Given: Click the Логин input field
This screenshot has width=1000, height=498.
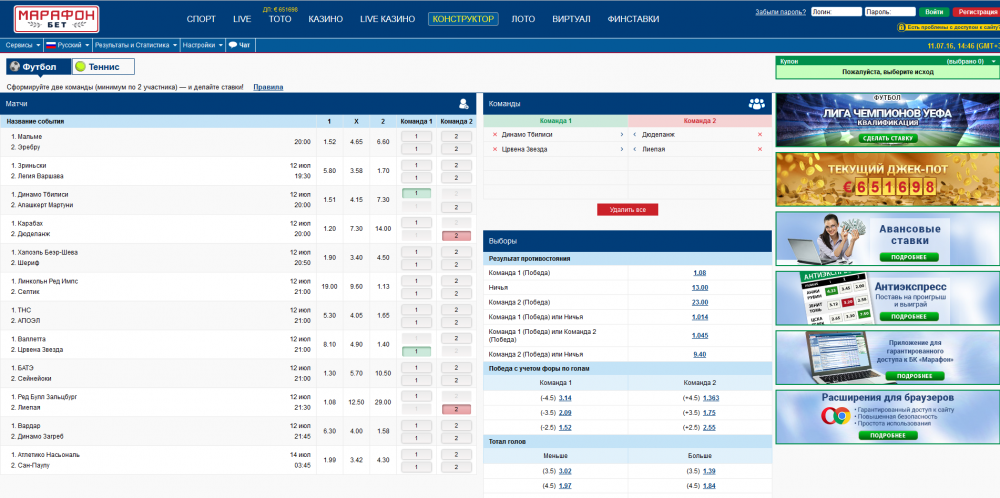Looking at the screenshot, I should click(836, 12).
